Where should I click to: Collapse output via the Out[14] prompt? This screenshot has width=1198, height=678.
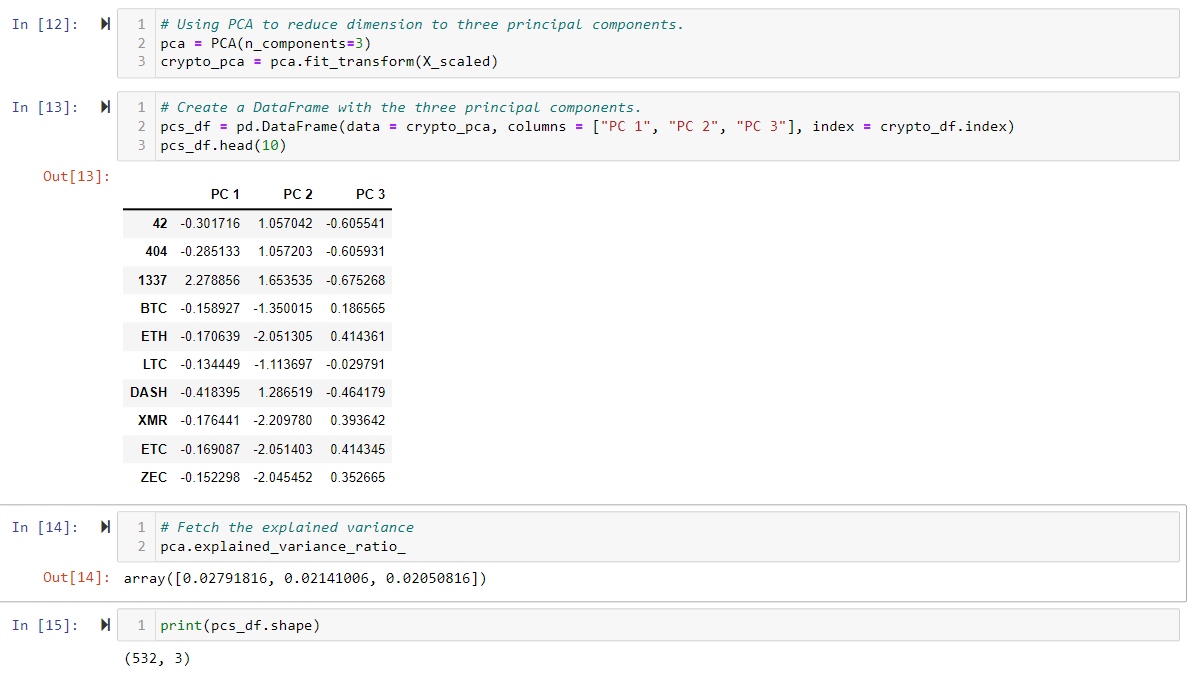pos(76,578)
